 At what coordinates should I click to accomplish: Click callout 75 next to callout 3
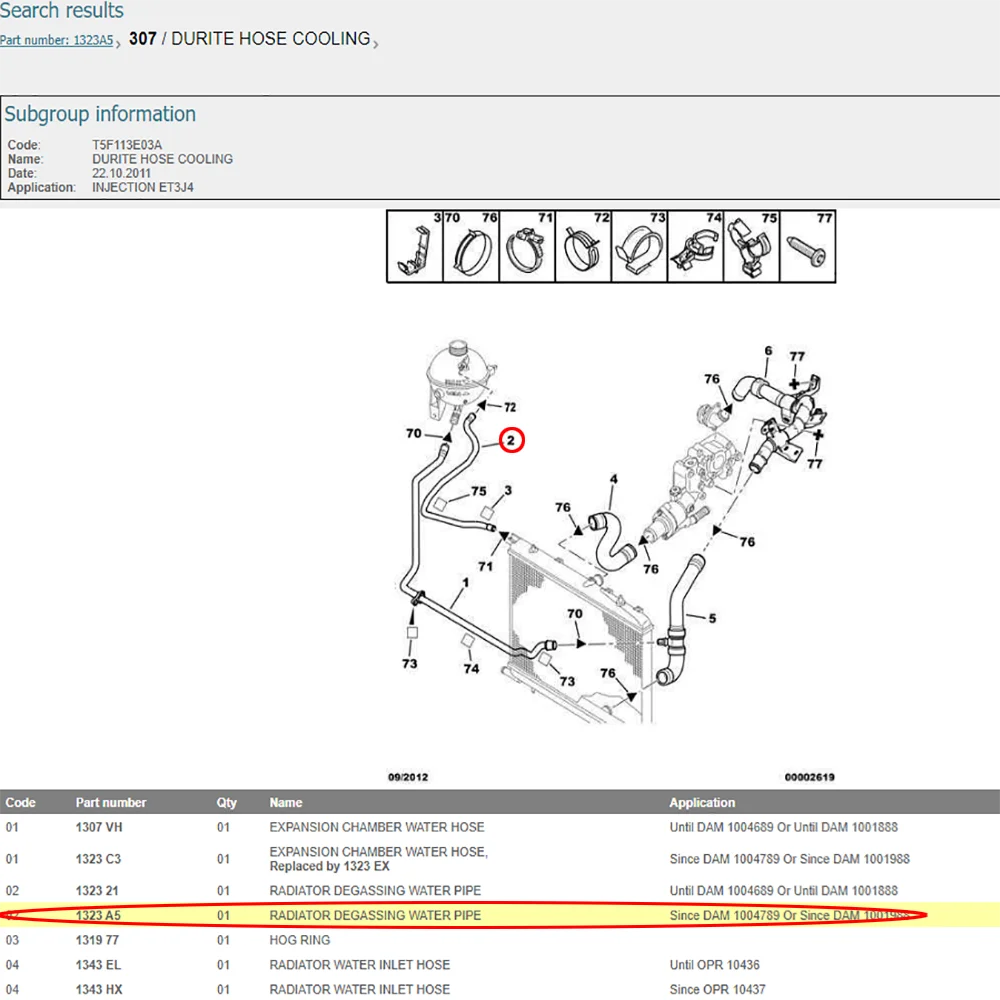click(478, 491)
